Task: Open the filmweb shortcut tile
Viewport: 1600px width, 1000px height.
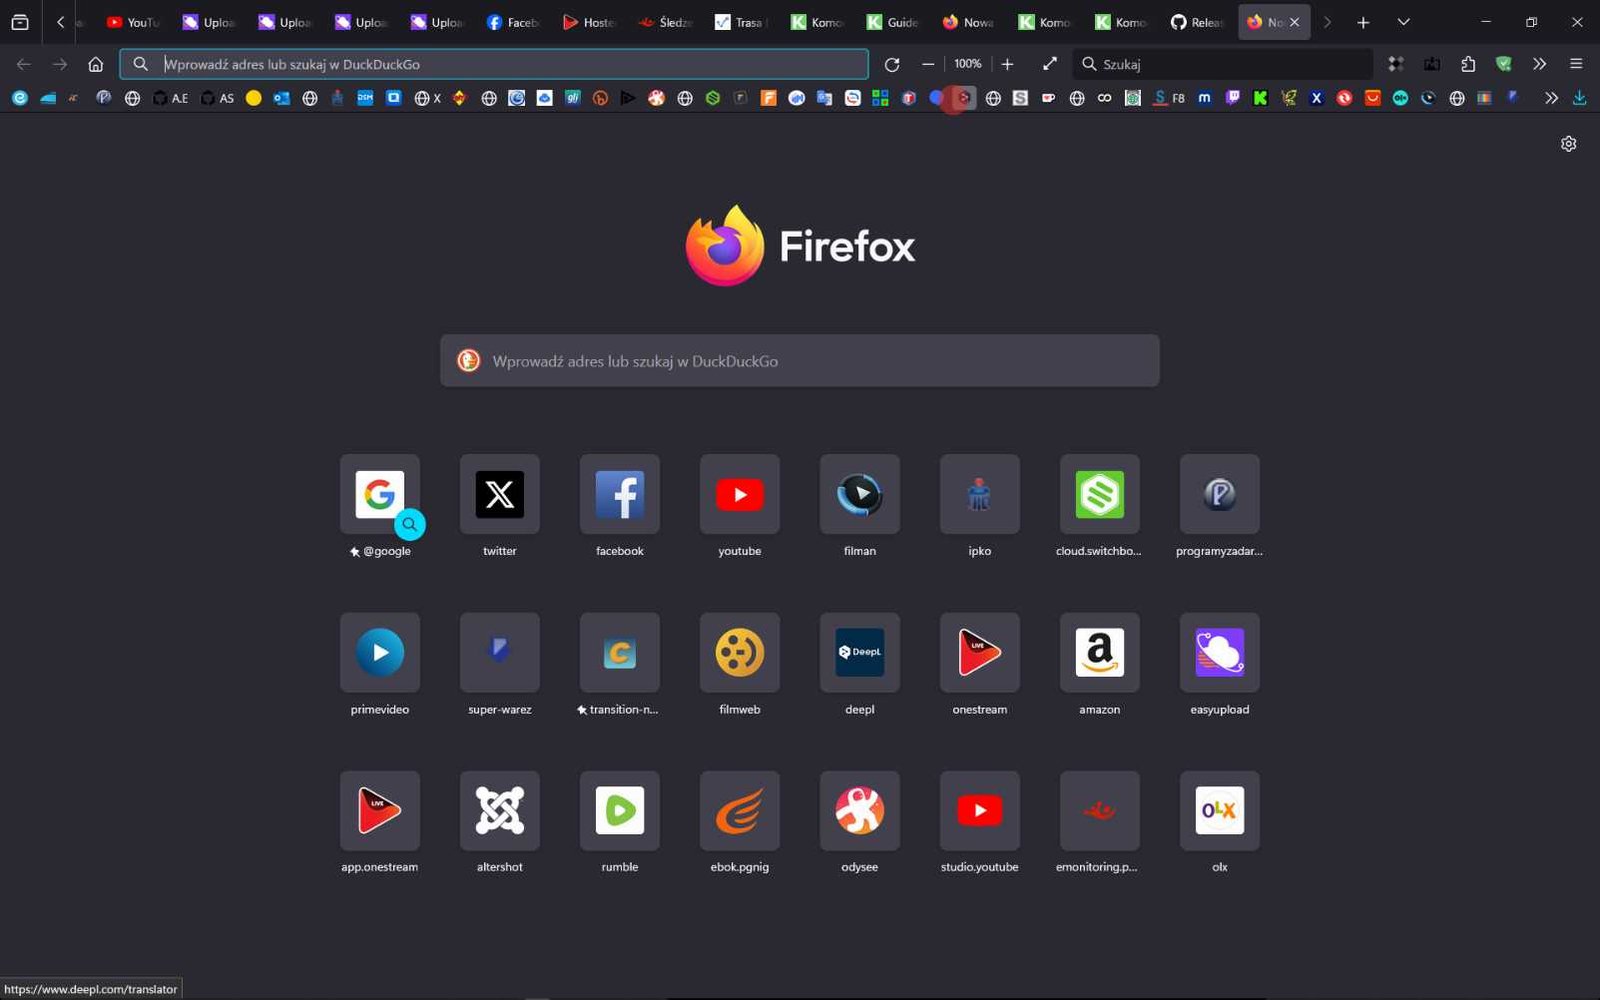Action: click(x=740, y=652)
